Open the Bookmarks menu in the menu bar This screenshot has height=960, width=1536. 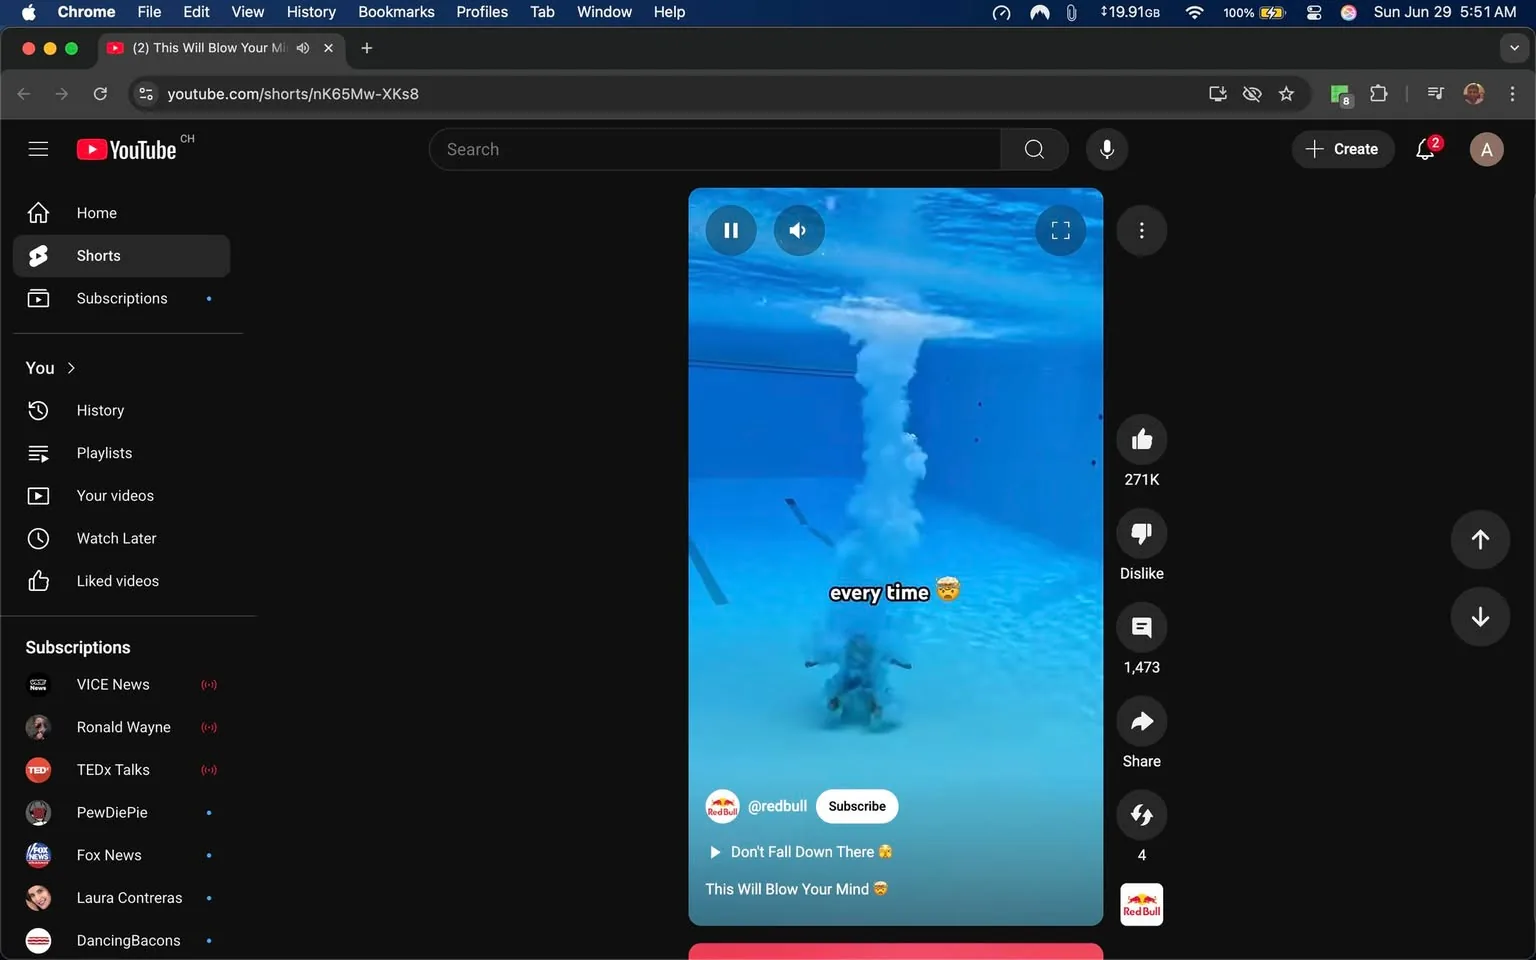(396, 12)
